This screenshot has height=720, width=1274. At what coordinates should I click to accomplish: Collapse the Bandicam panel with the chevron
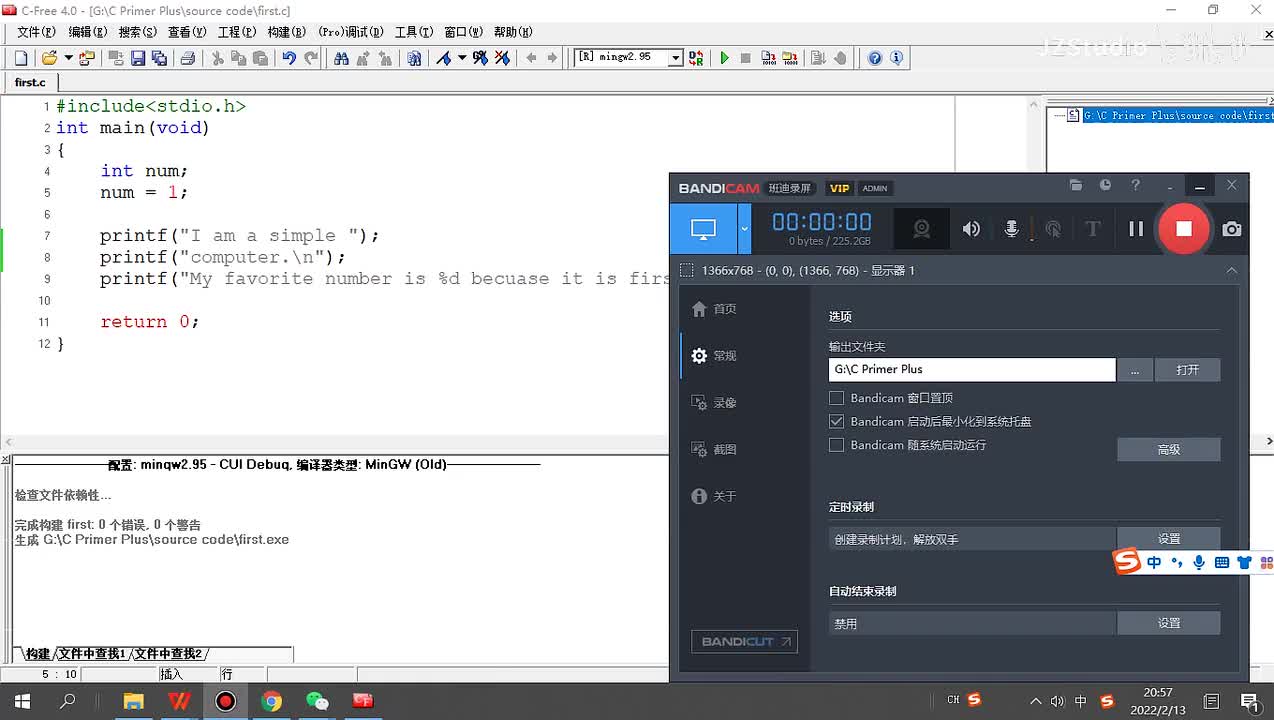tap(1232, 270)
